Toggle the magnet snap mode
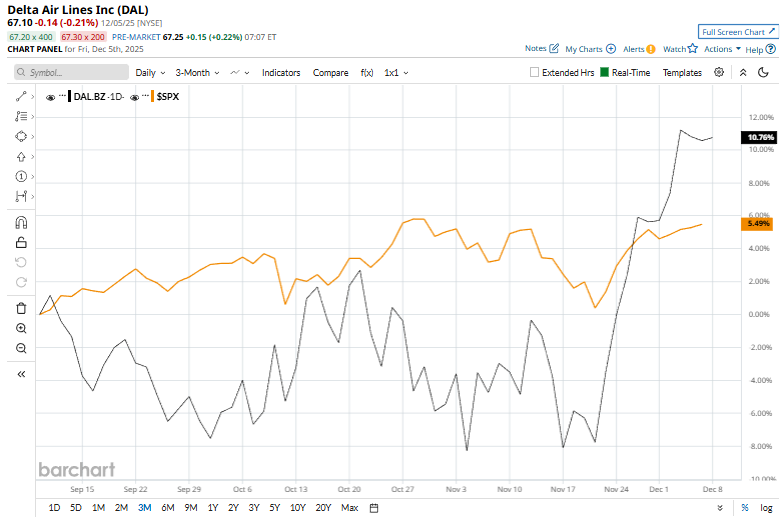 click(x=21, y=222)
